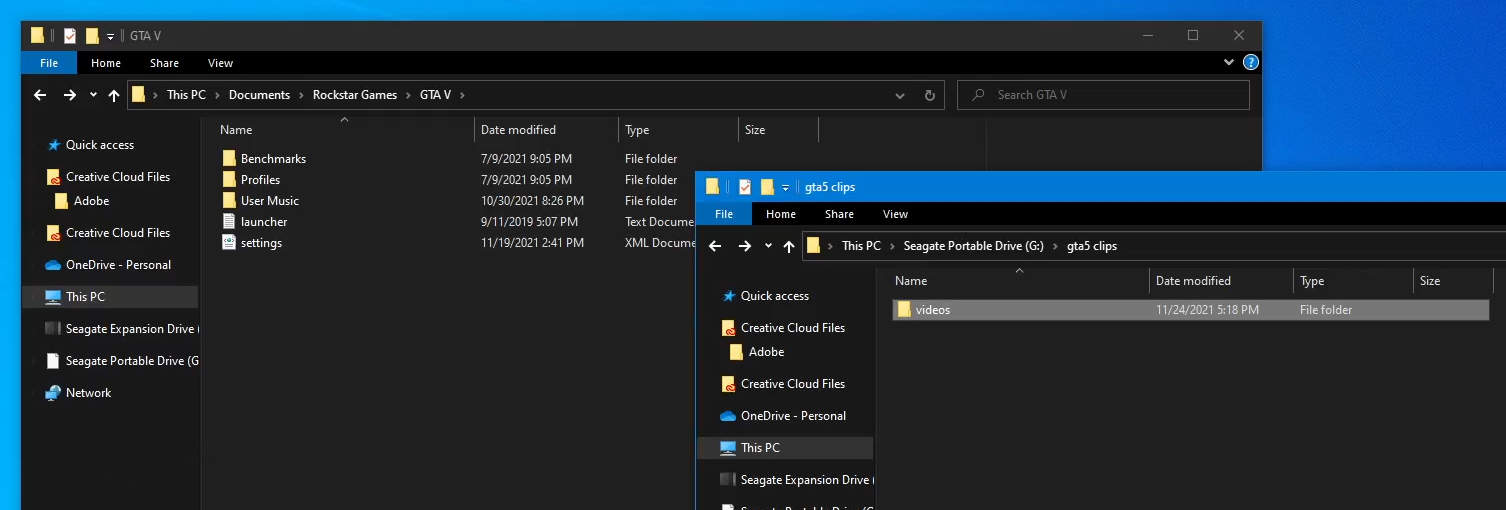
Task: Select This PC in GTA V window sidebar
Action: click(x=85, y=297)
